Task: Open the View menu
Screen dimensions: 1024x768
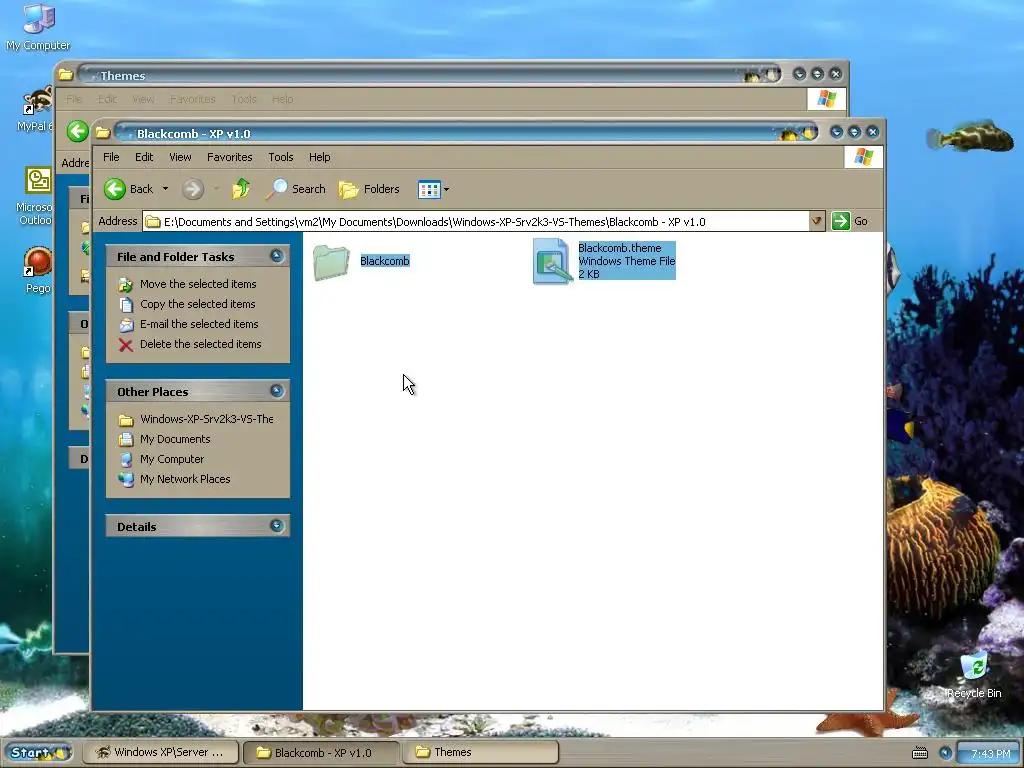Action: coord(180,157)
